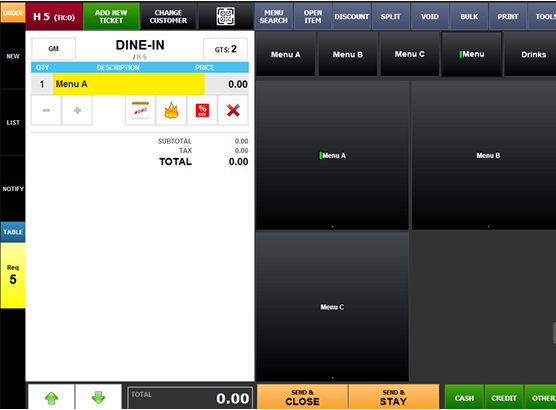Click Send & Close button
Screen dimensions: 556x410
pos(302,397)
